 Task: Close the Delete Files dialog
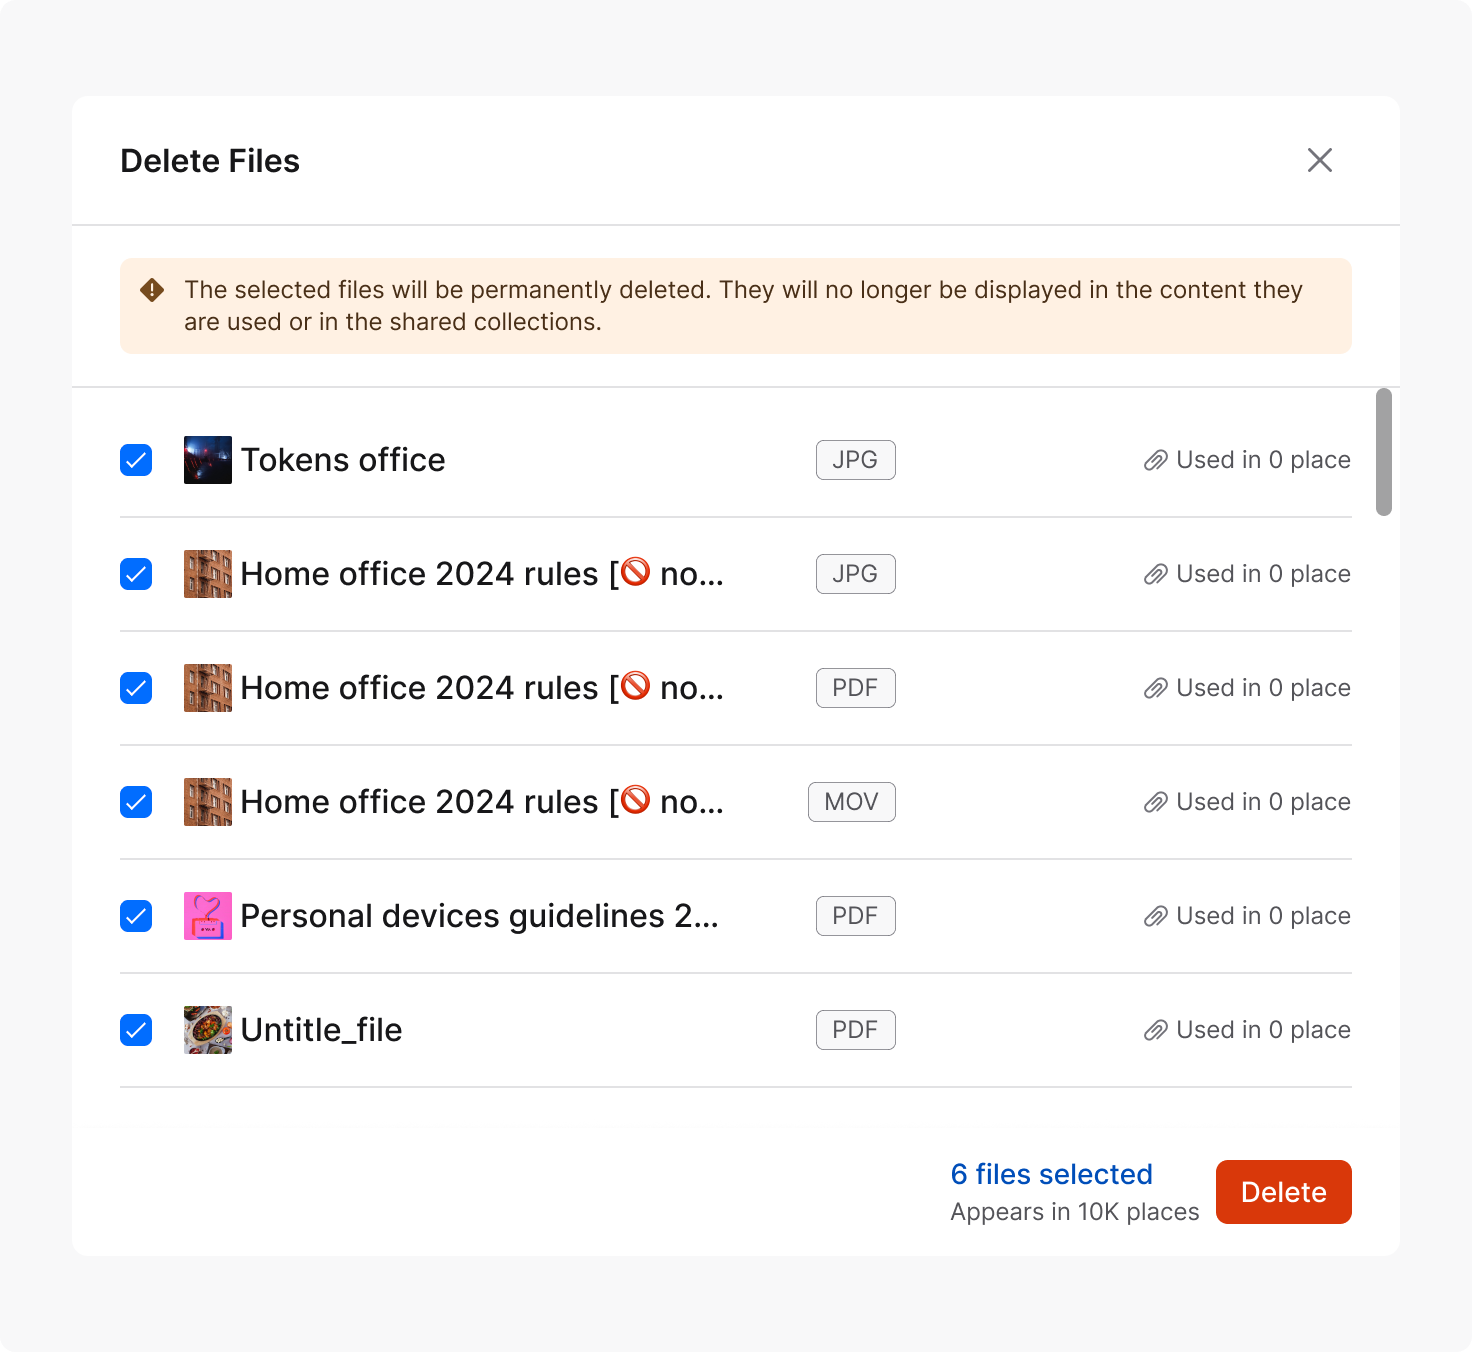1320,160
